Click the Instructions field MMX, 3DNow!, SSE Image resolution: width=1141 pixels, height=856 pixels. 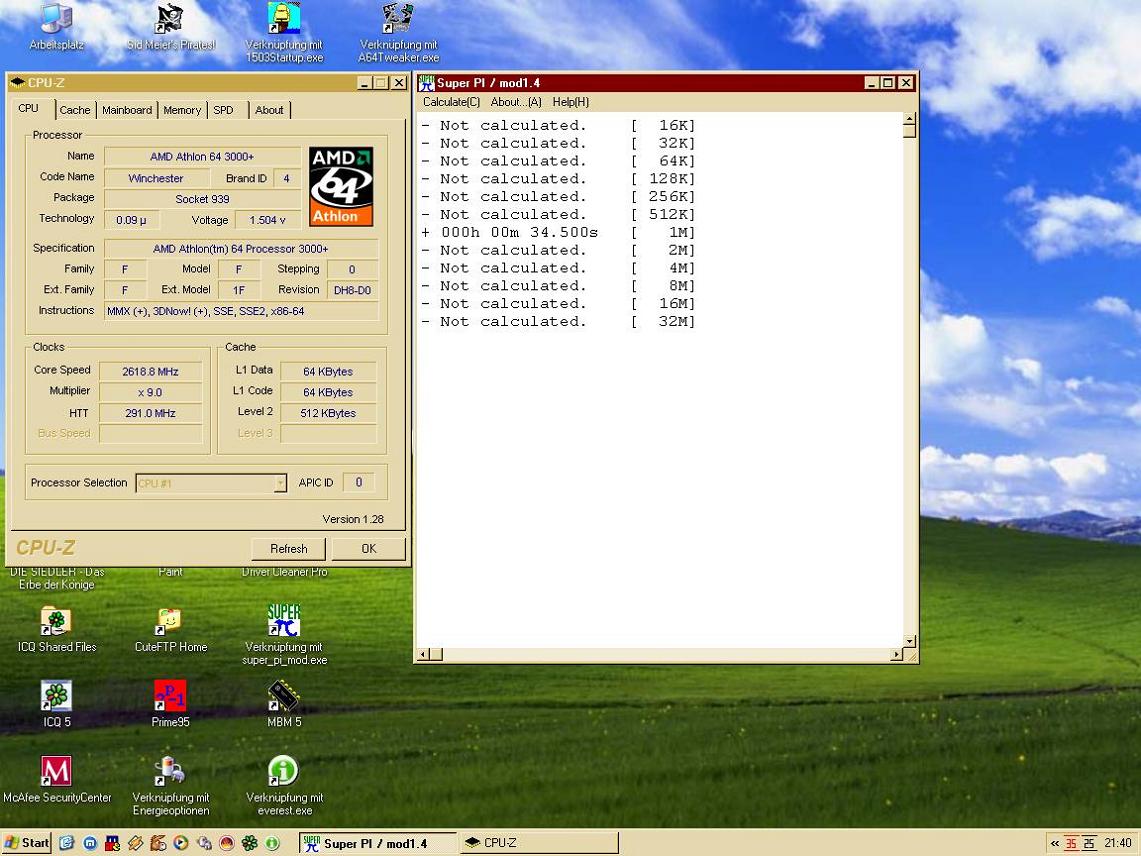[241, 312]
